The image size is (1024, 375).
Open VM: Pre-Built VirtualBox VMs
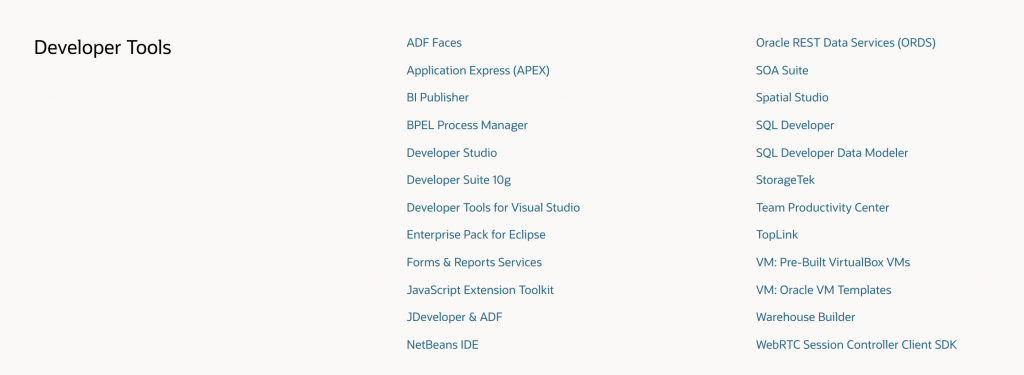[x=833, y=262]
